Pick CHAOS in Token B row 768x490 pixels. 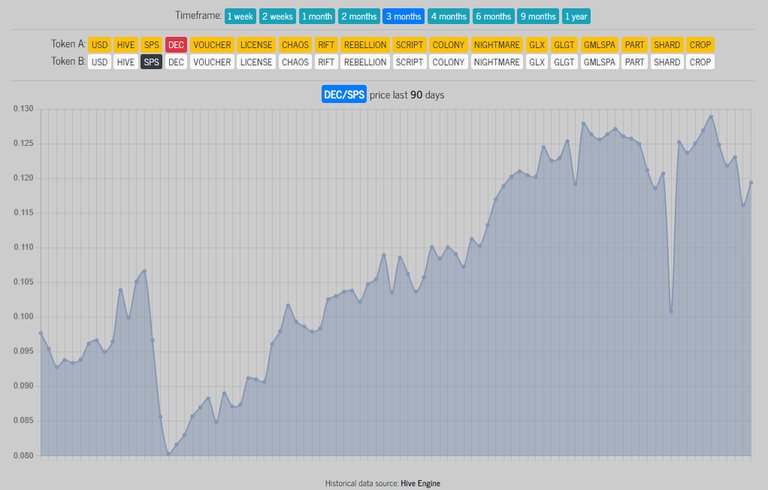point(295,62)
